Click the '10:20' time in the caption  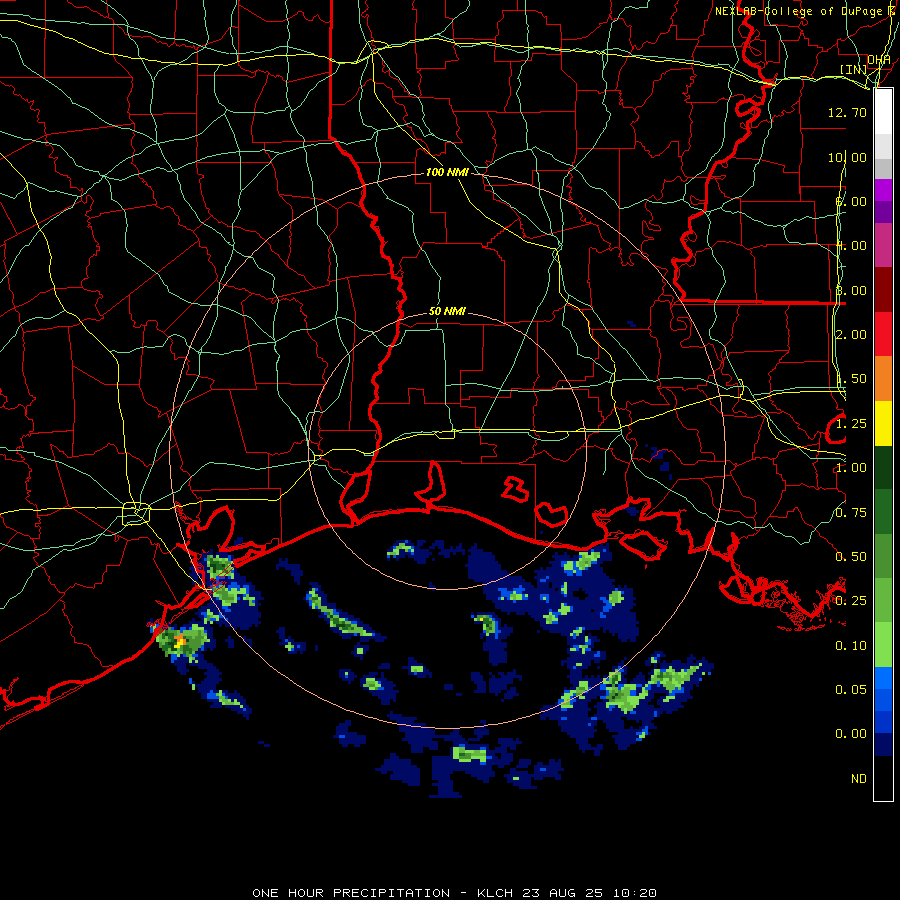pos(634,893)
